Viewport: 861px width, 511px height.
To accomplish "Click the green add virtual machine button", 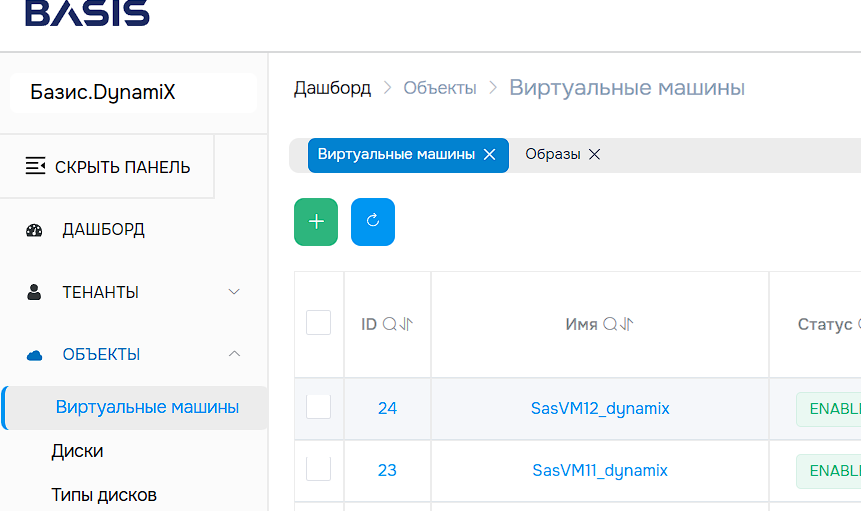I will tap(316, 222).
